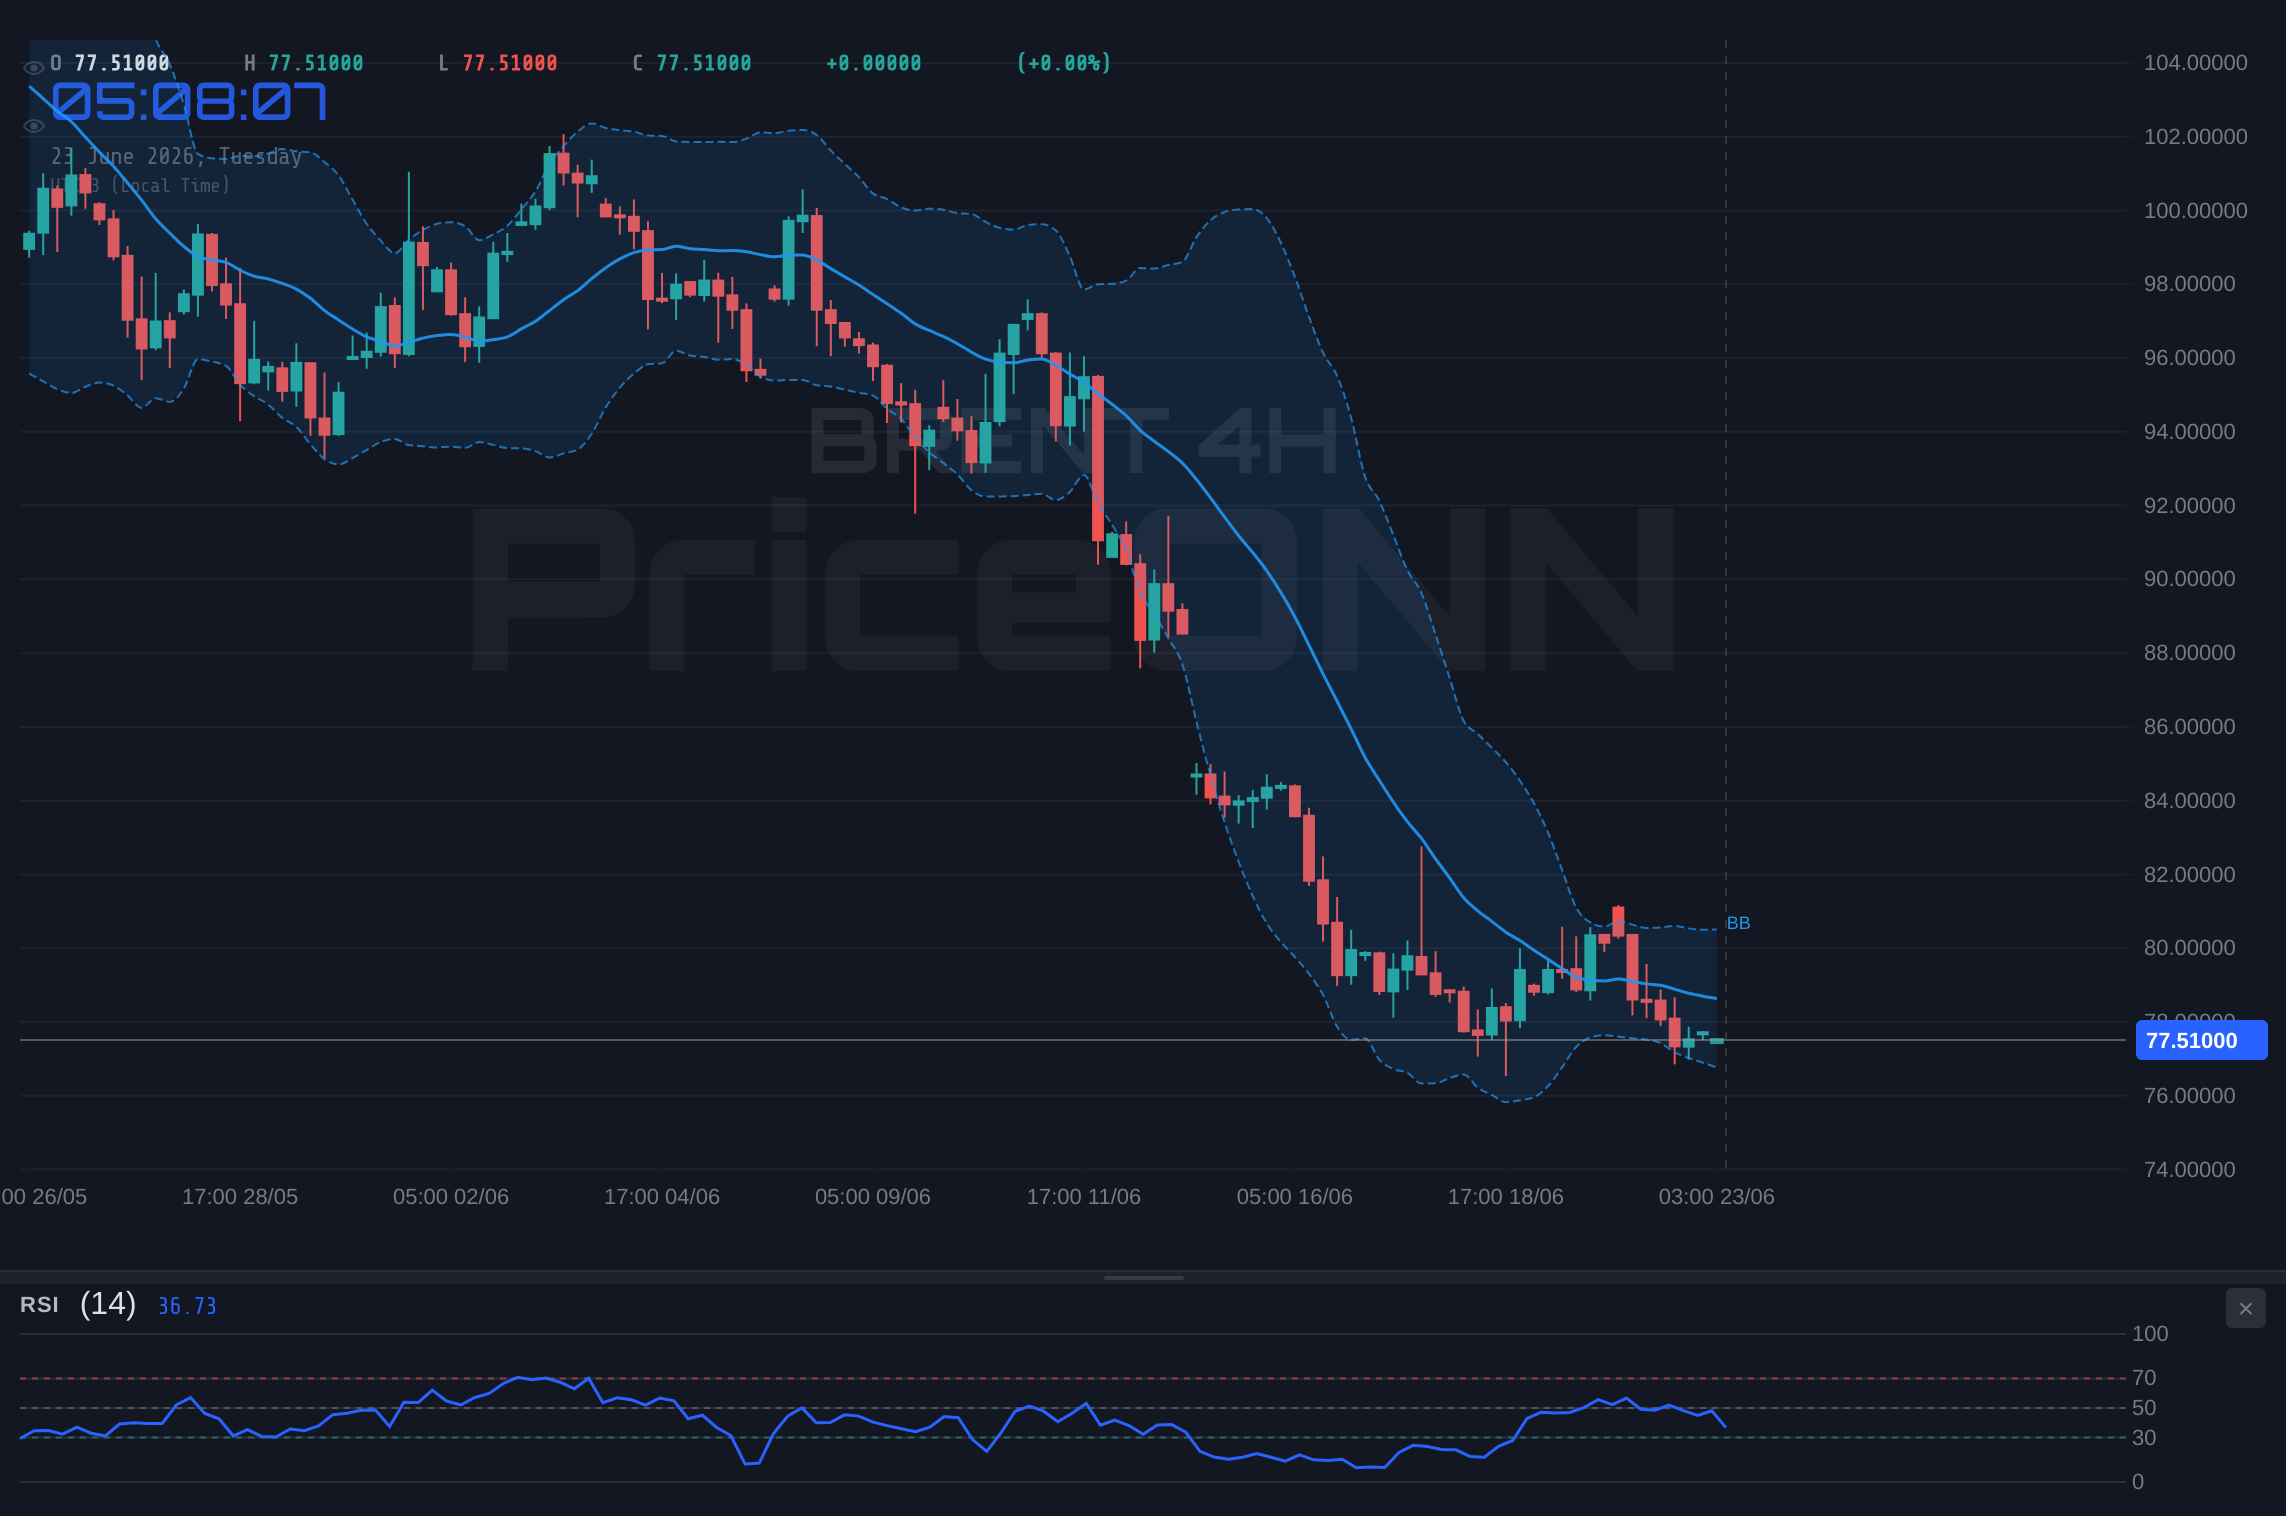
Task: Click the +0.00000 change value
Action: click(874, 63)
